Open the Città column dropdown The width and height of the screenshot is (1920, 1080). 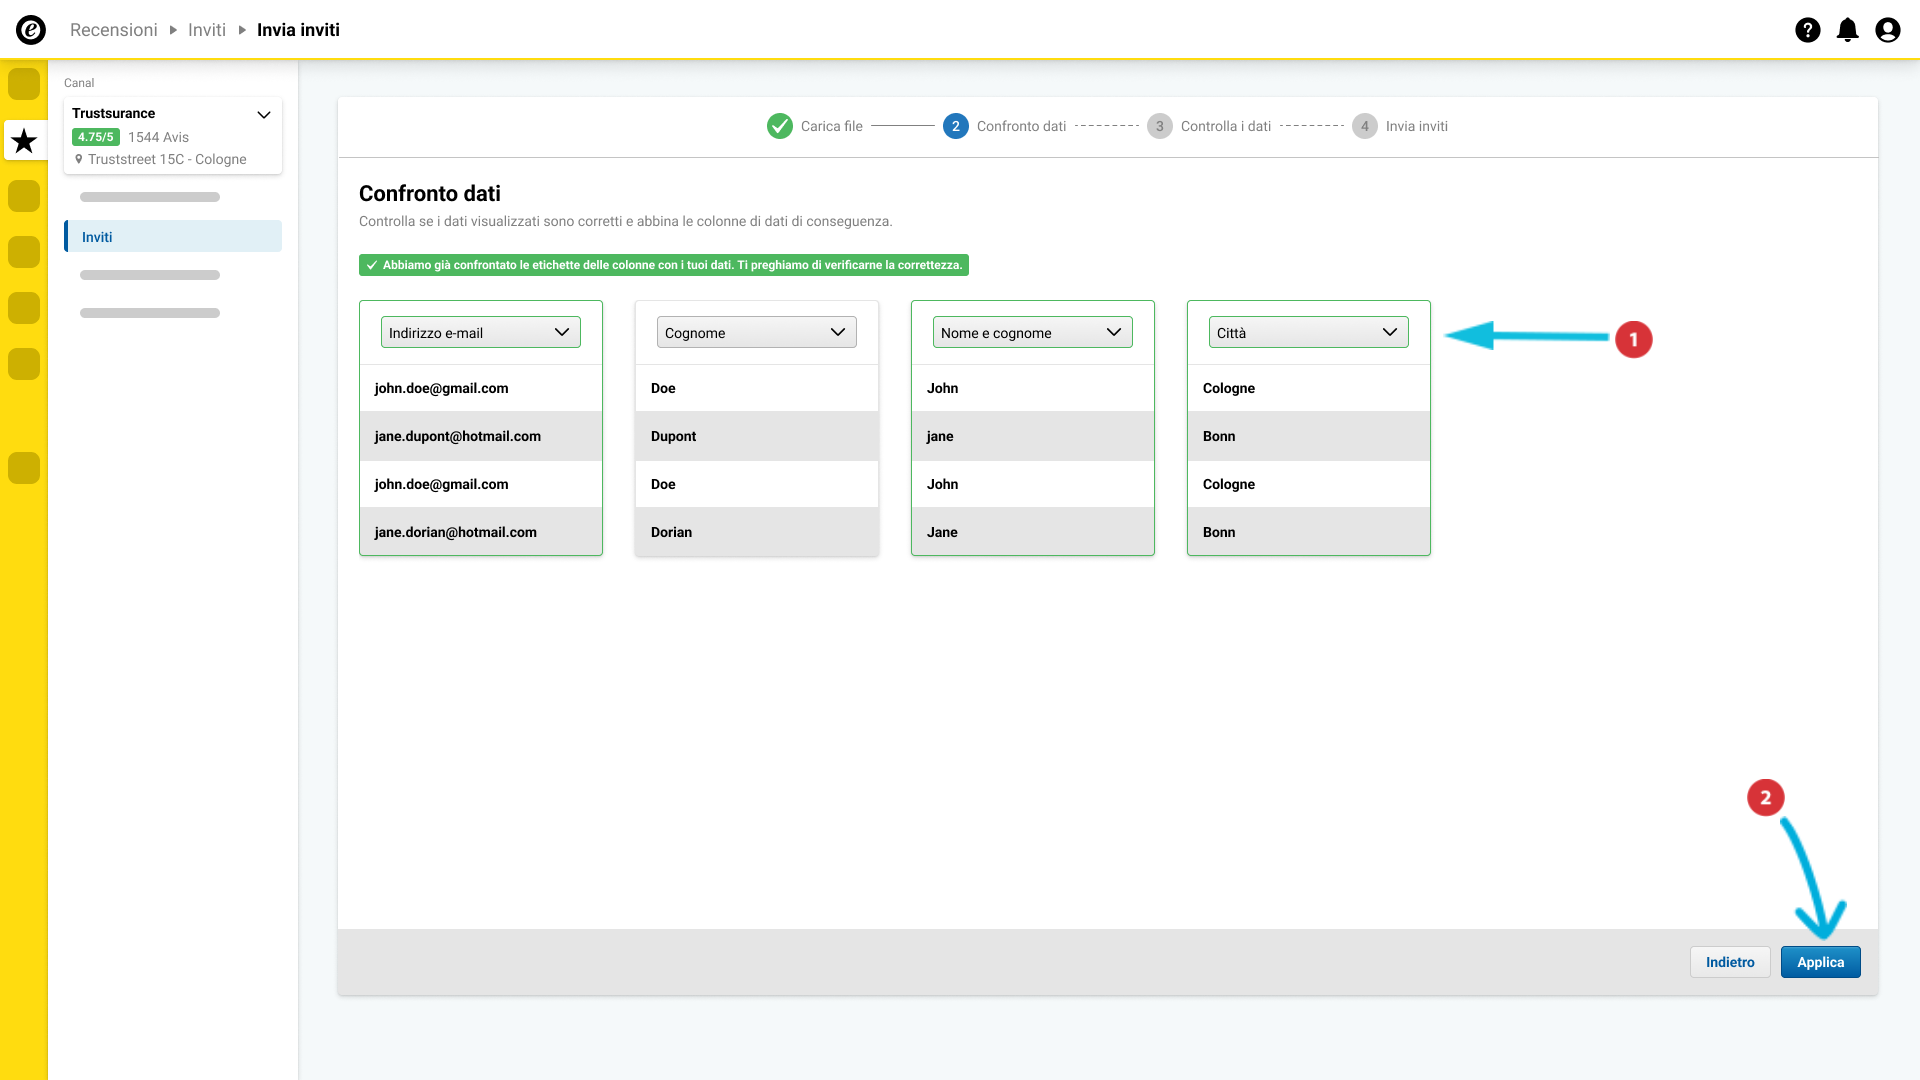[x=1308, y=333]
